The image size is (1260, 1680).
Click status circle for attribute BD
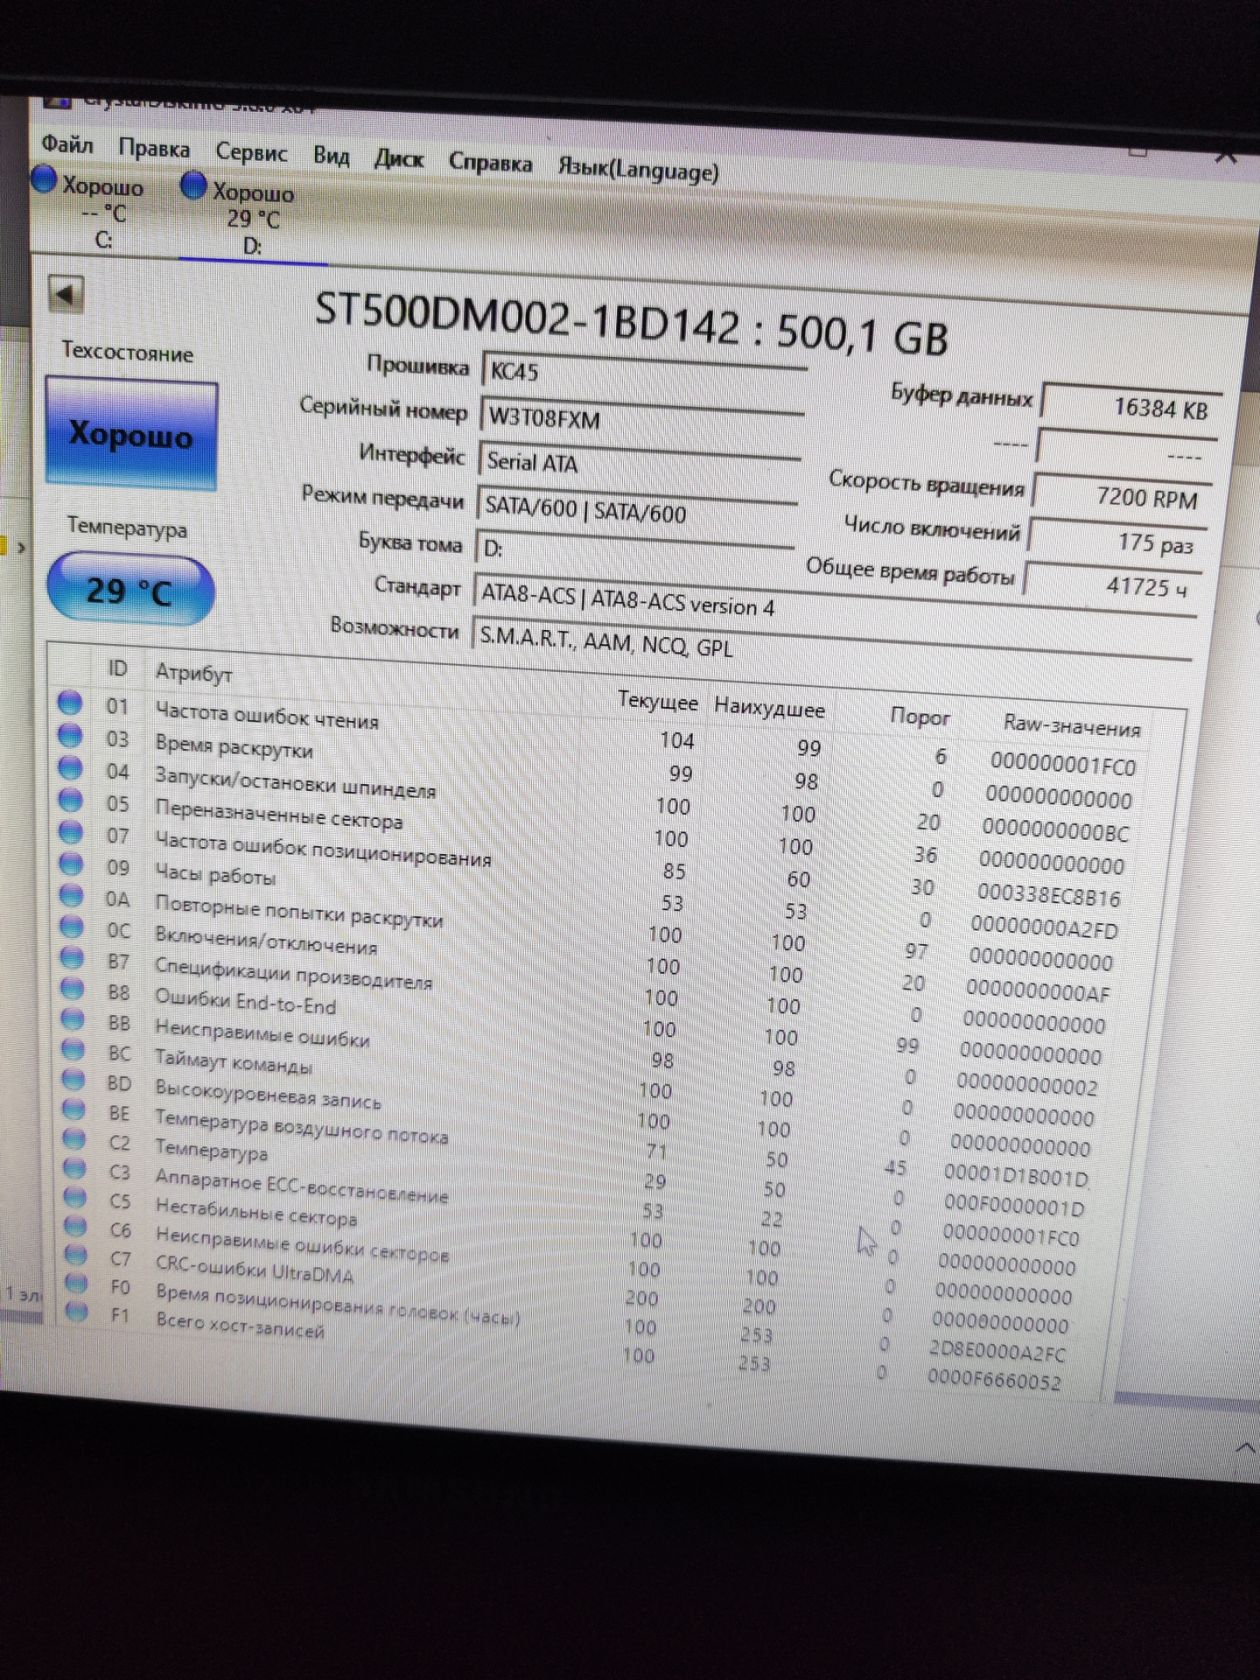pos(74,1080)
